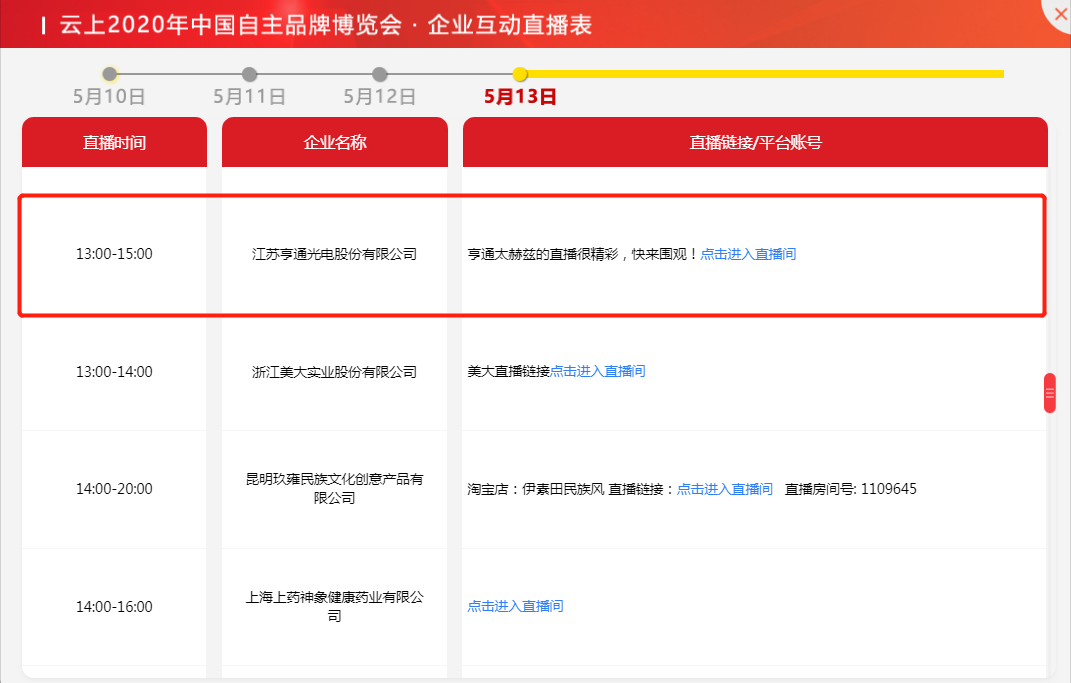Open 伊素田民族风 点击进入直播间 link

pos(725,489)
